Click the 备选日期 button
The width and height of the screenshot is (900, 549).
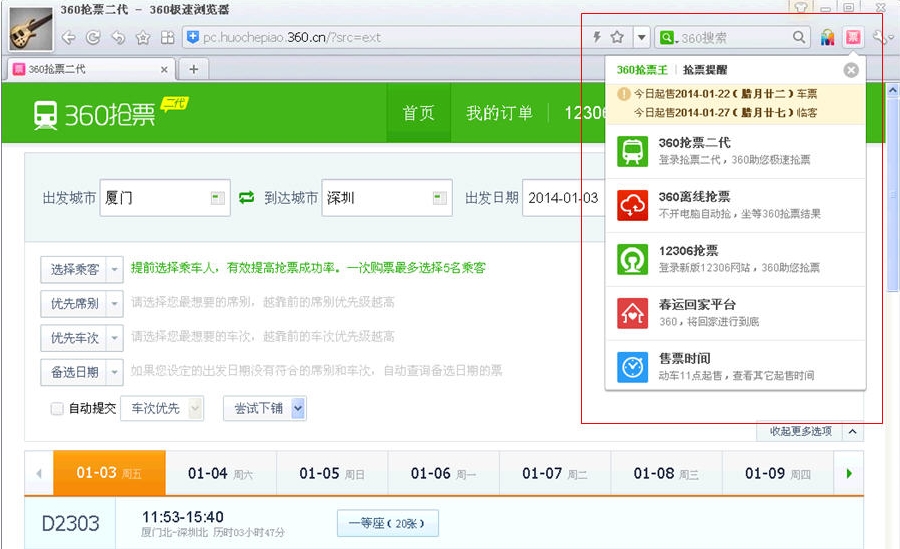coord(74,372)
